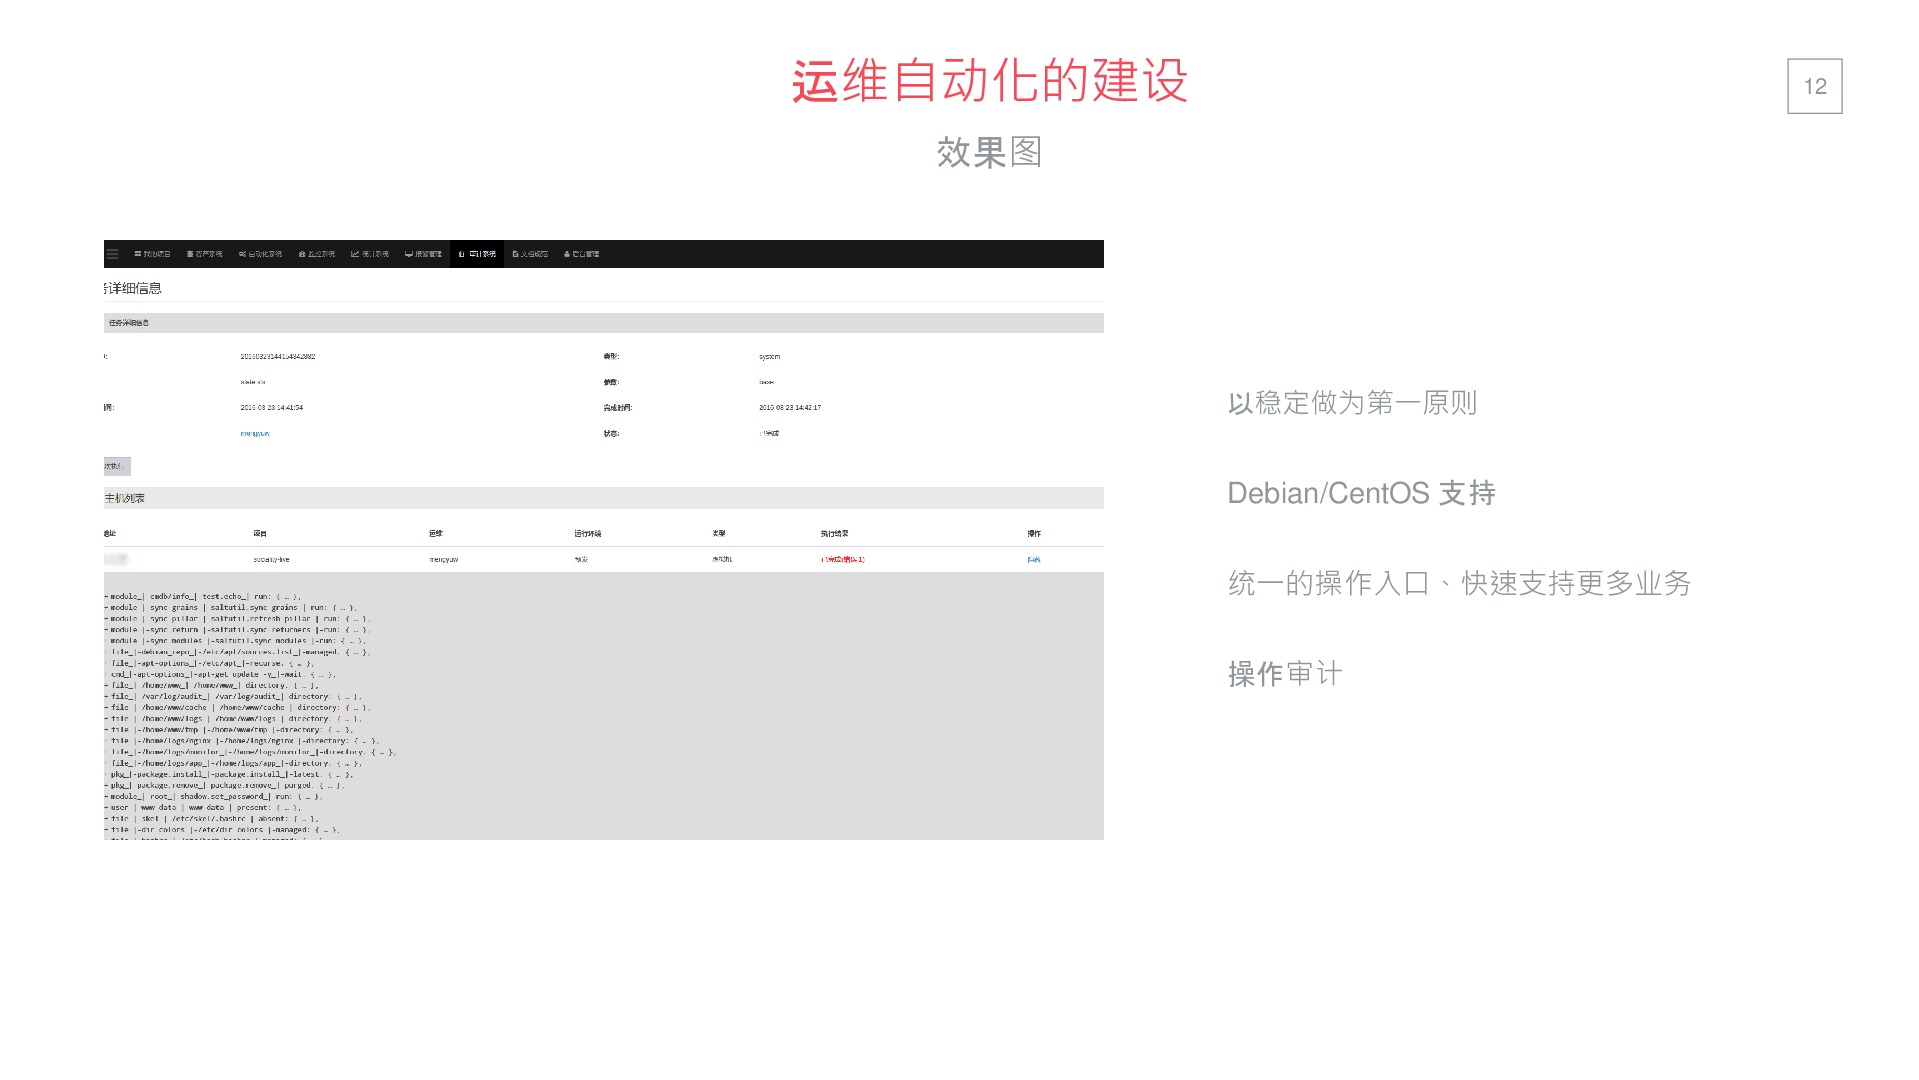Click the project name cell in host row
The width and height of the screenshot is (1919, 1080).
pyautogui.click(x=272, y=560)
